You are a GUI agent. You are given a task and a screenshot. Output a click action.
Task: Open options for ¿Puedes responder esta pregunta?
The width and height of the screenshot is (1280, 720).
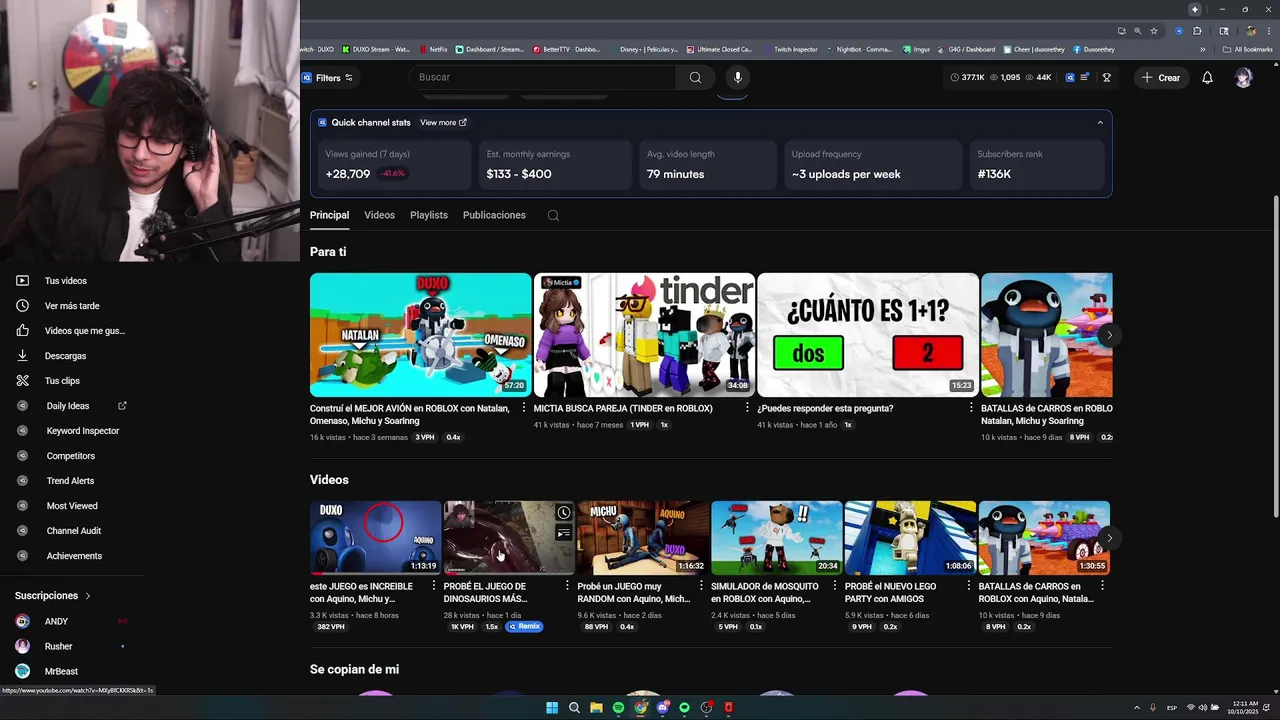coord(971,408)
